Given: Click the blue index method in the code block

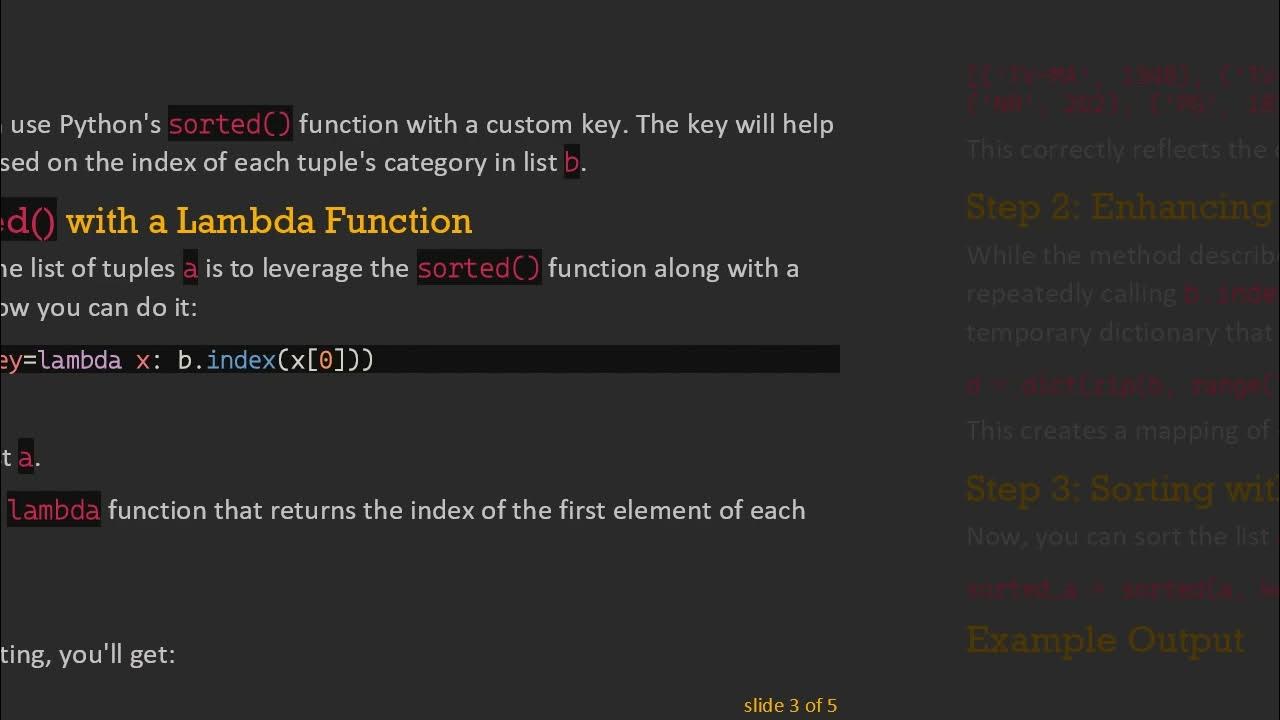Looking at the screenshot, I should [x=241, y=360].
